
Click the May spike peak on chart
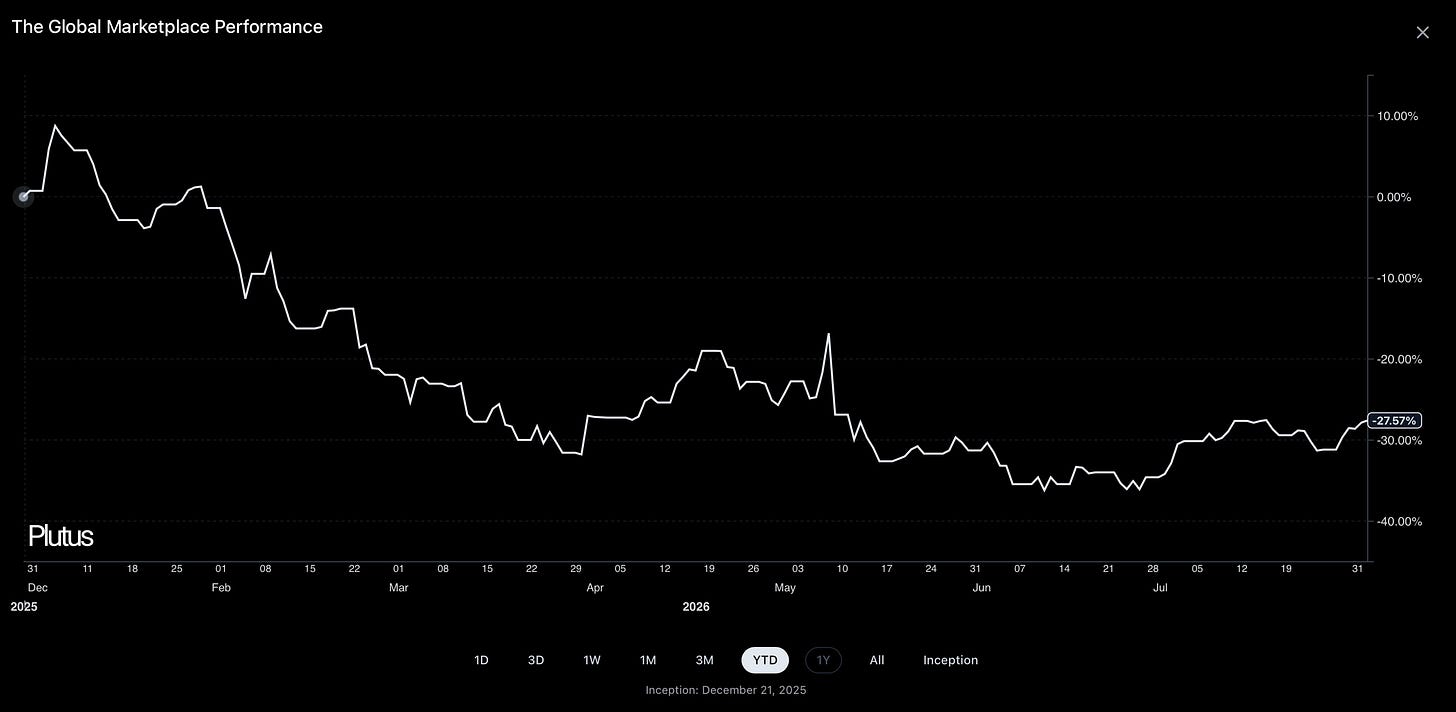click(x=829, y=334)
